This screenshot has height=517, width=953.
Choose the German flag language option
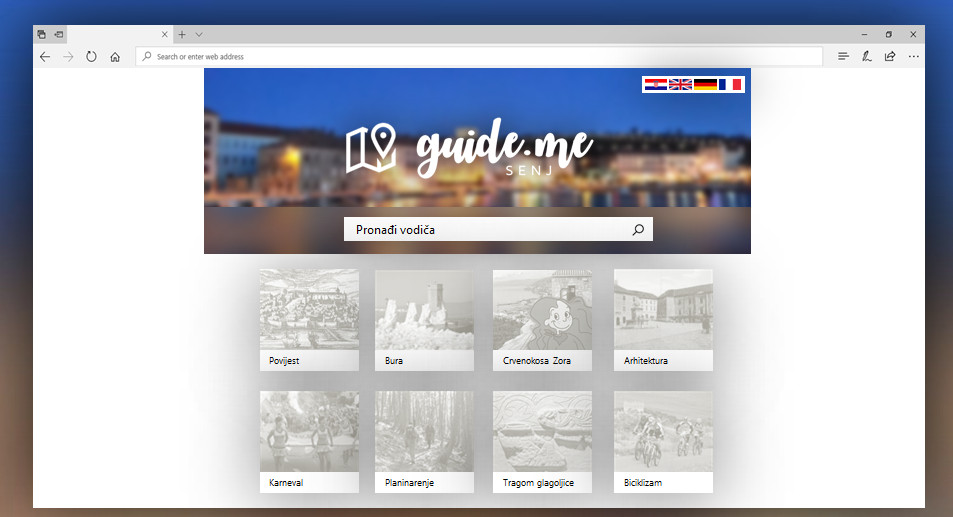pyautogui.click(x=705, y=85)
